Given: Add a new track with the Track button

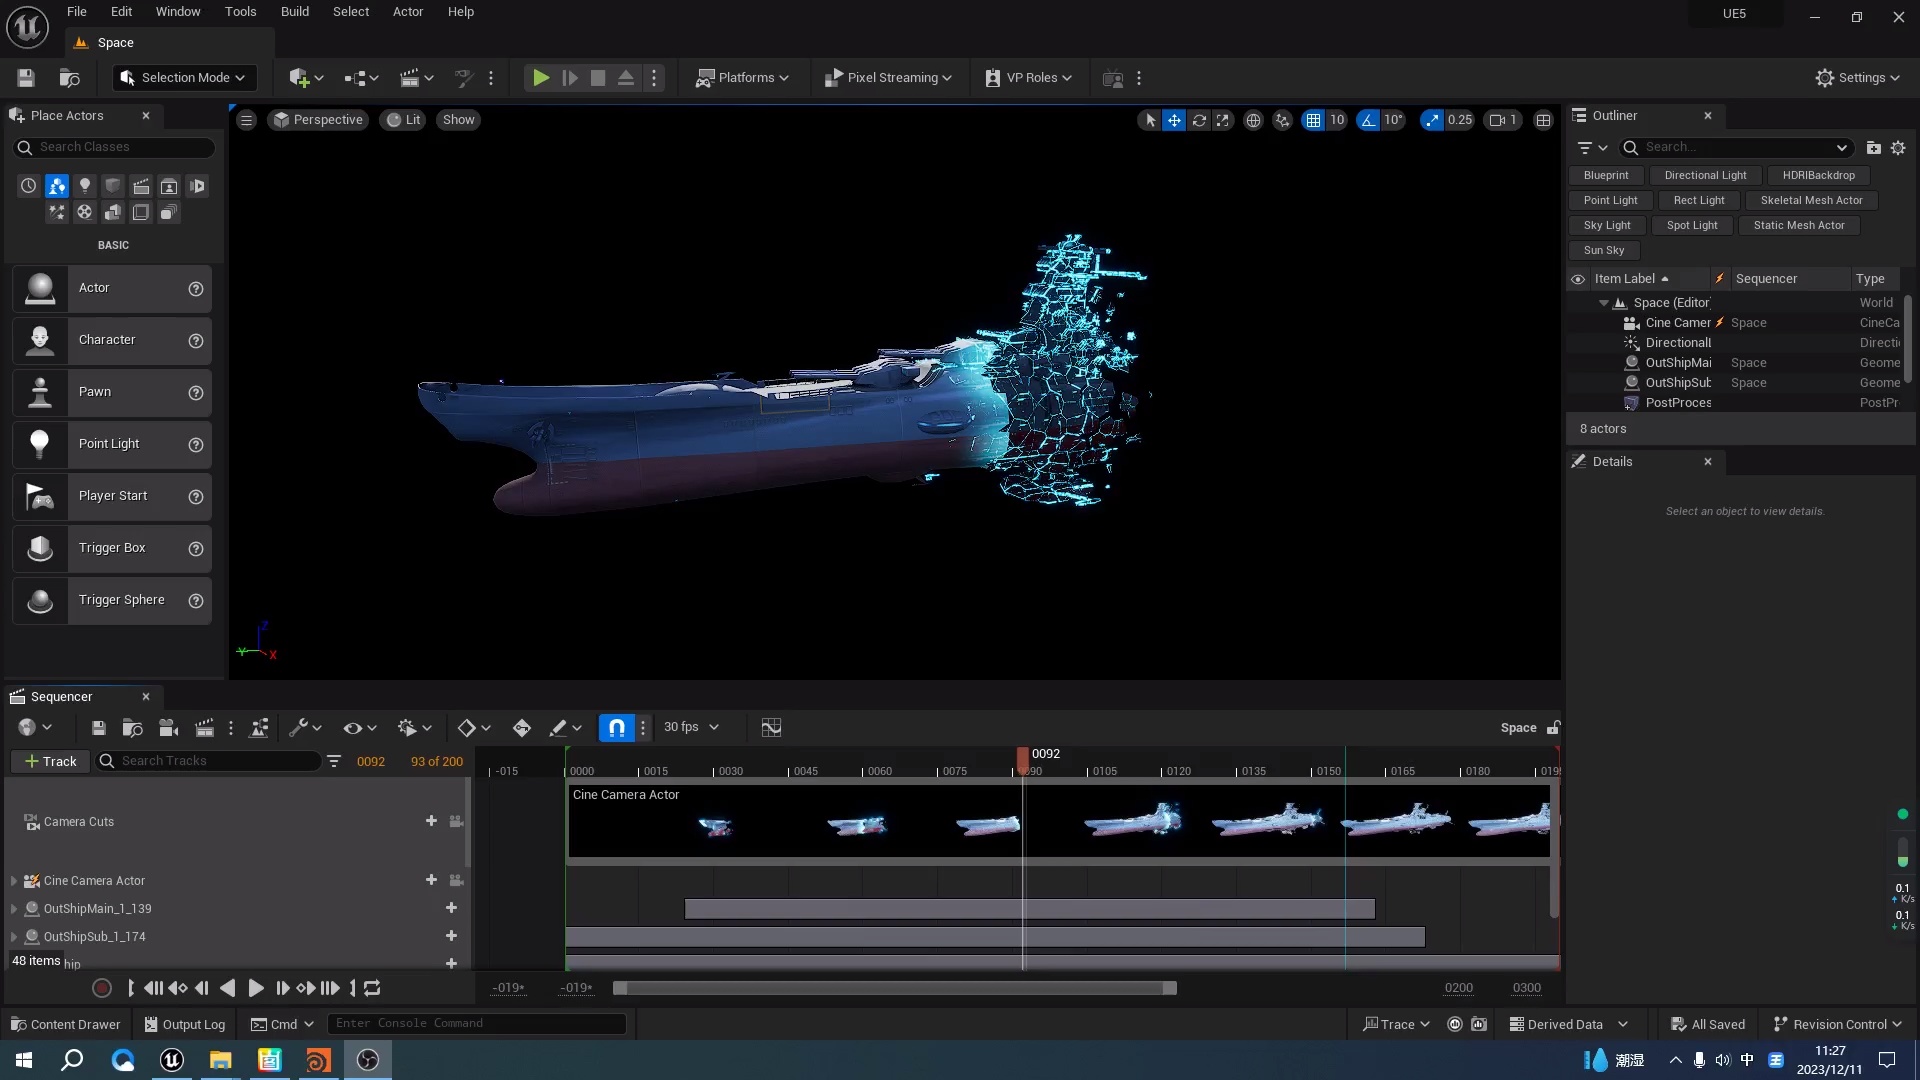Looking at the screenshot, I should tap(49, 761).
